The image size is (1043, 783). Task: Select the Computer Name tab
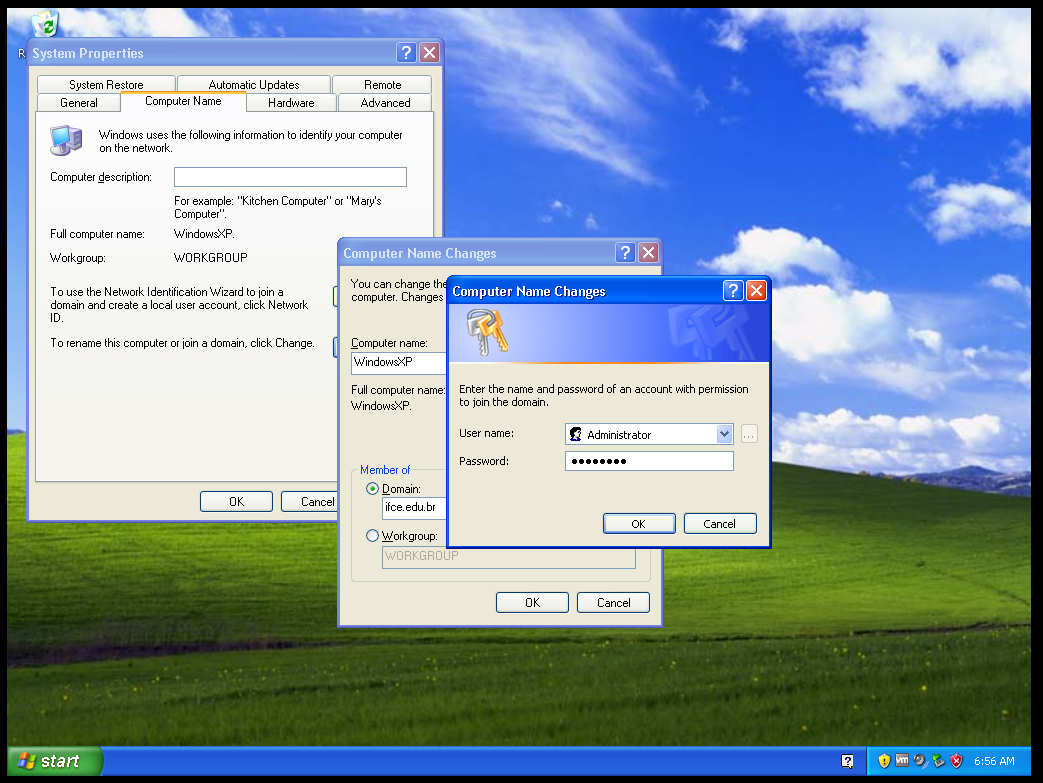pyautogui.click(x=184, y=101)
